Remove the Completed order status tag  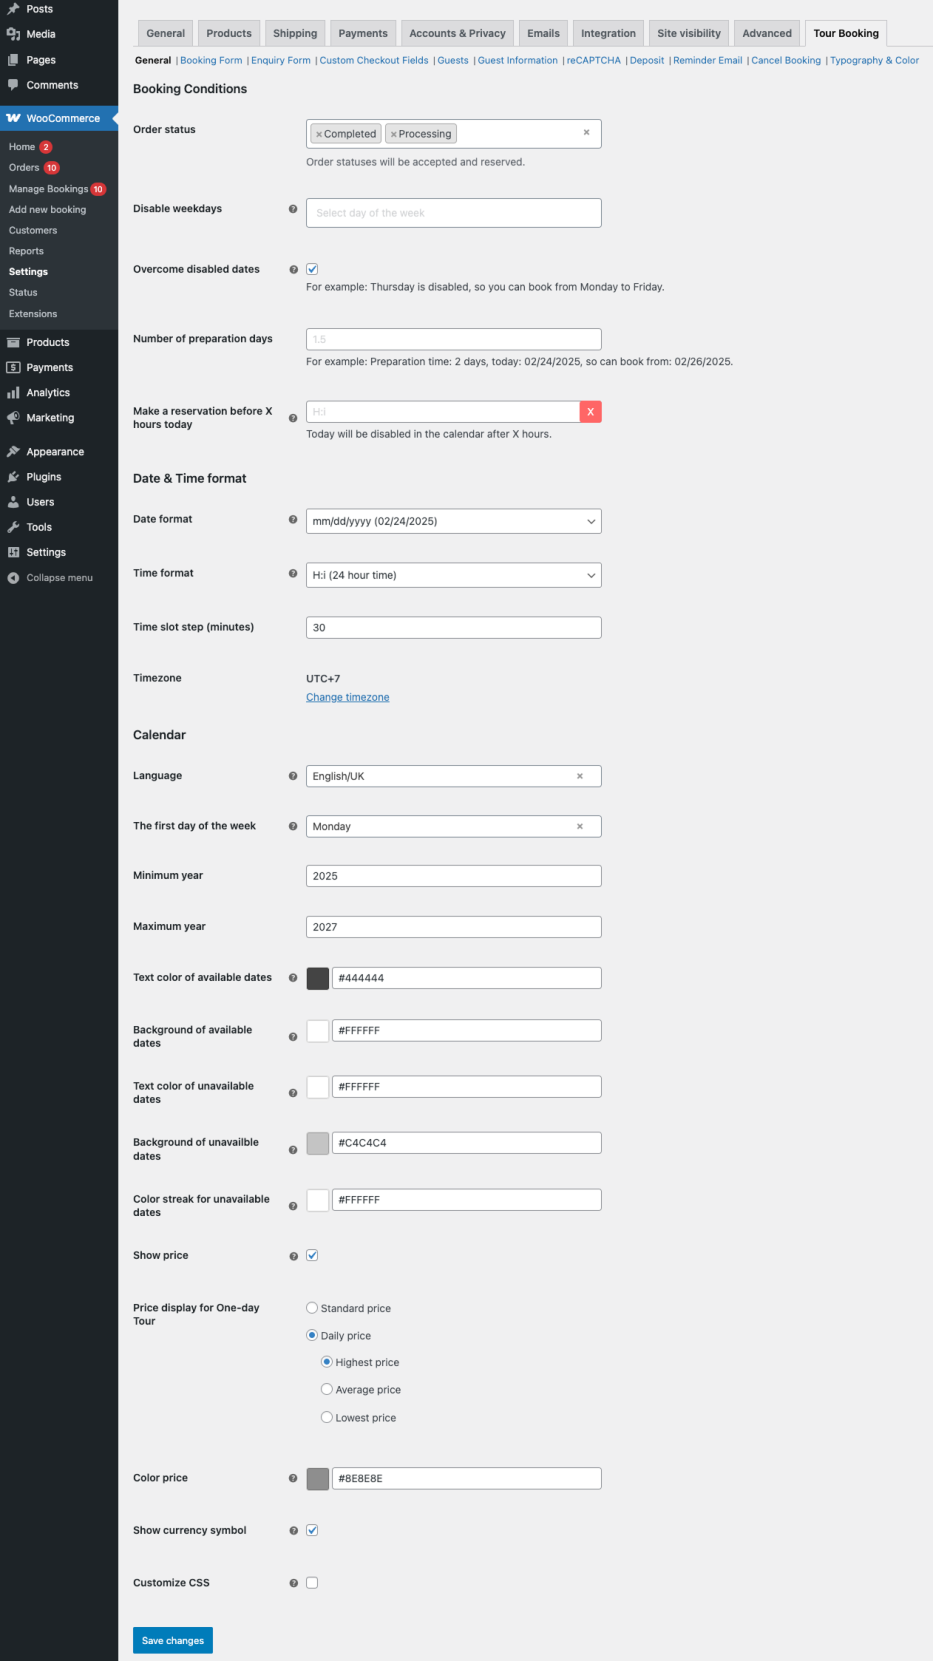(x=319, y=134)
